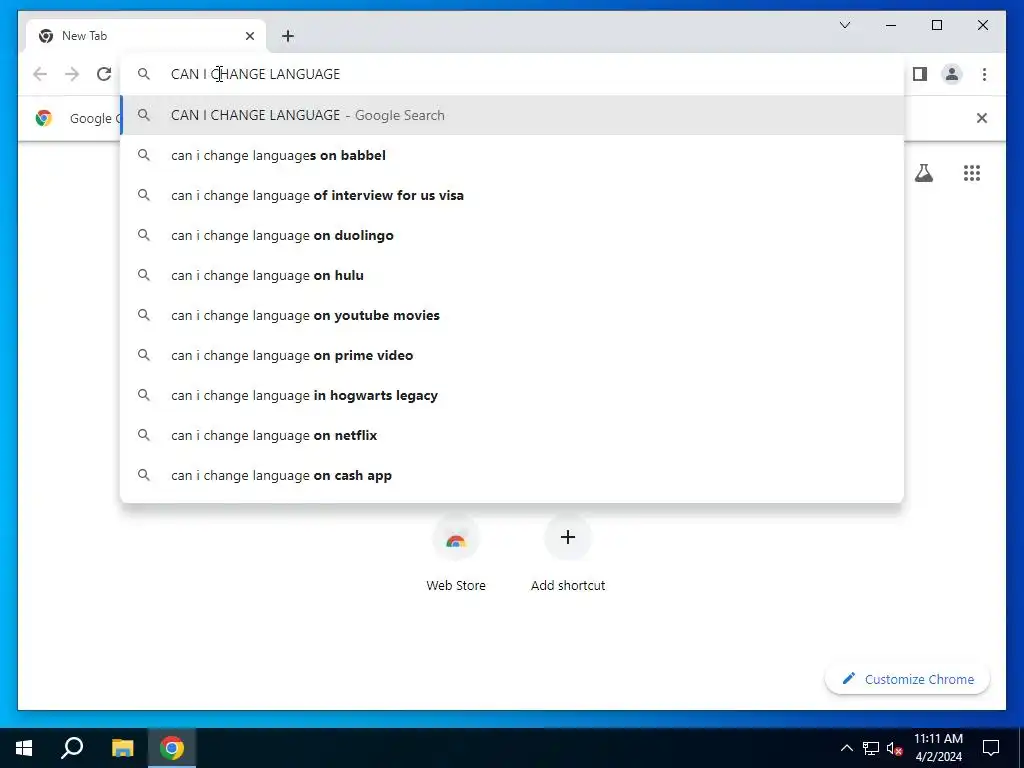This screenshot has width=1024, height=768.
Task: Choose suggestion 'on duolingo'
Action: point(513,235)
